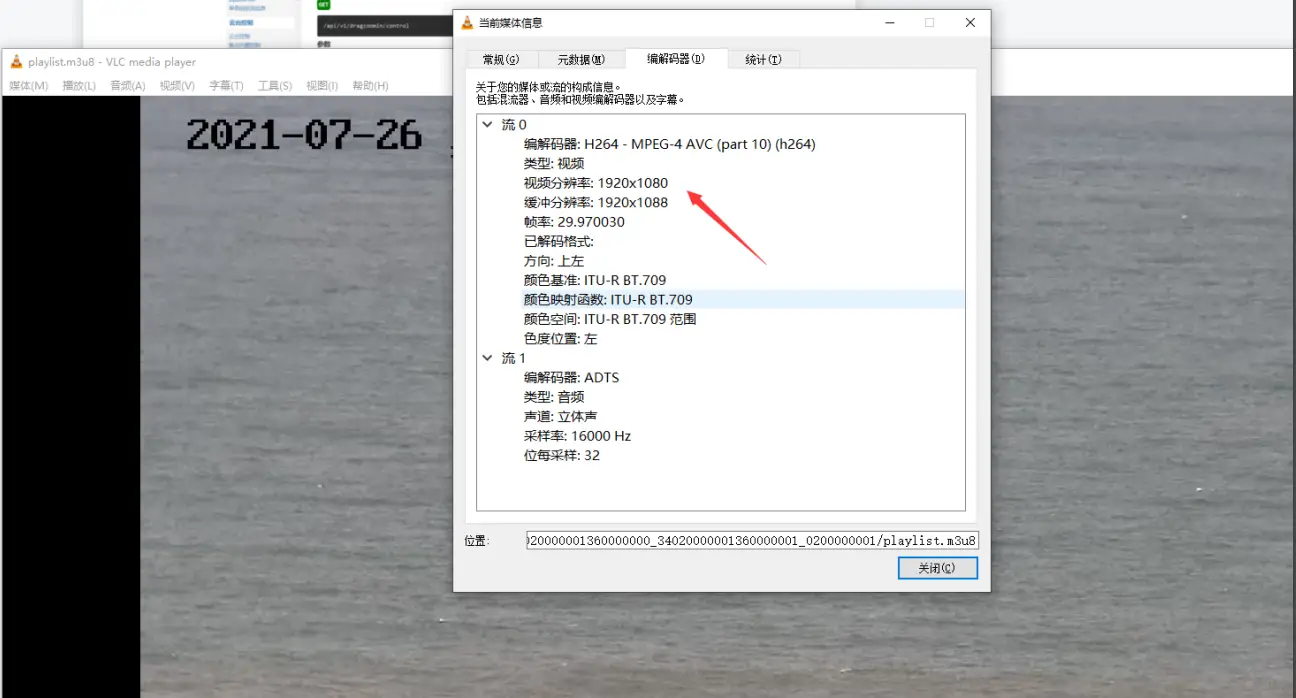Screen dimensions: 1296x698
Task: Show the 统计(T) tab
Action: tap(763, 60)
